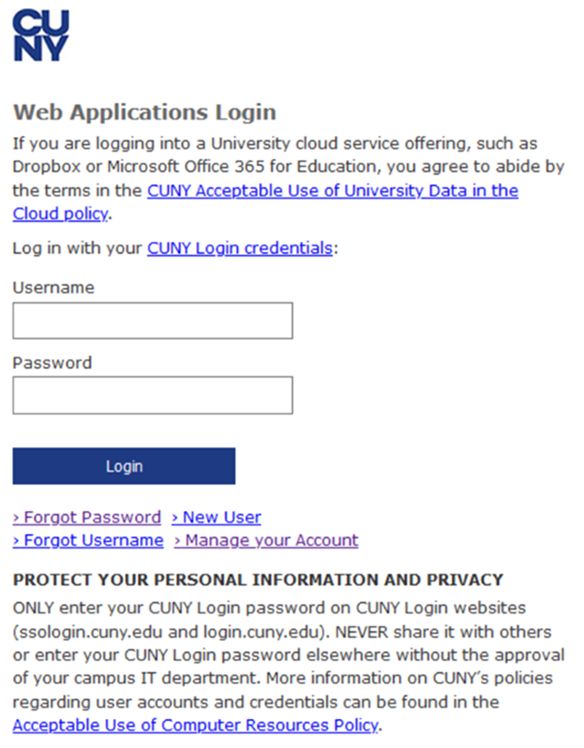Open the Forgot Username link
584x748 pixels.
pyautogui.click(x=88, y=540)
